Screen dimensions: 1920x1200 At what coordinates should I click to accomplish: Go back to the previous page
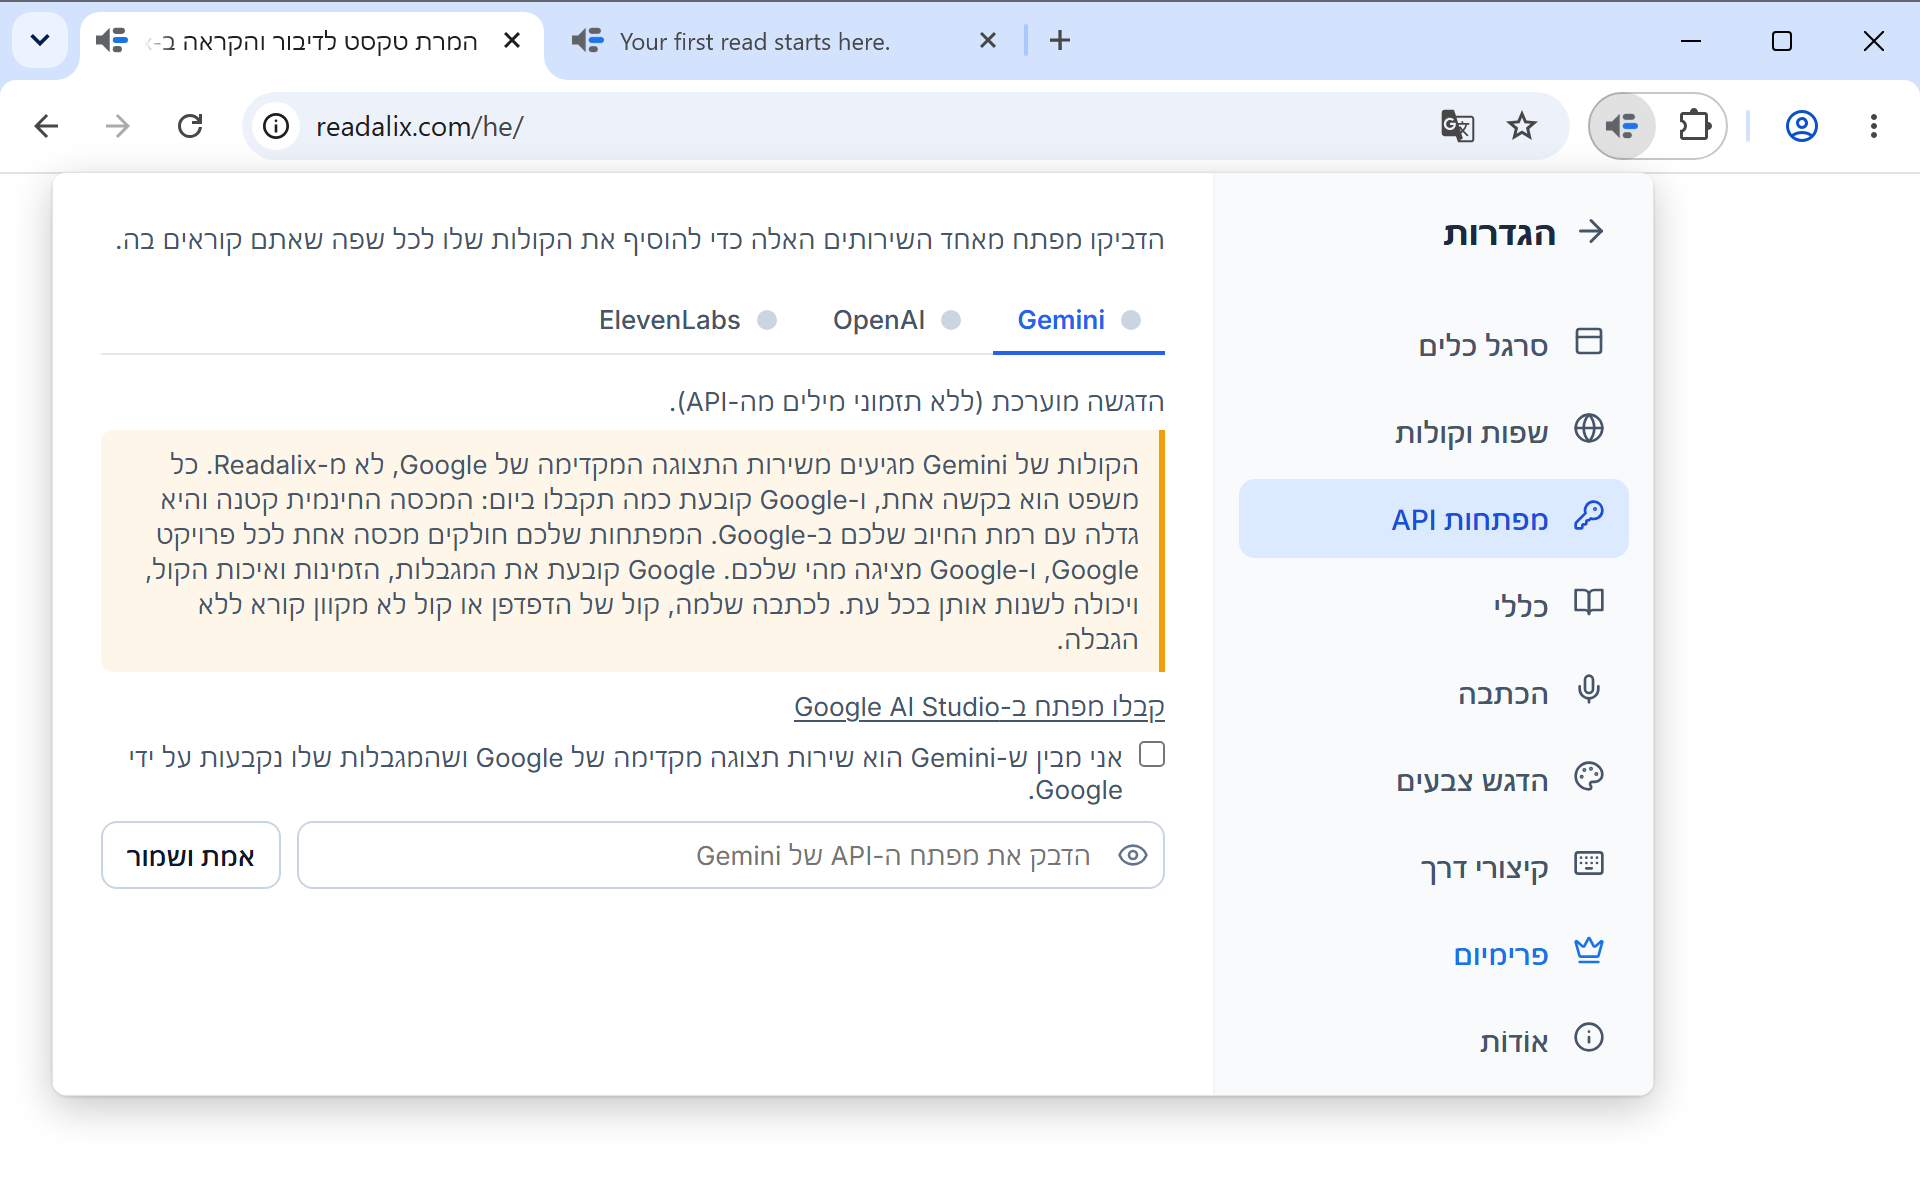46,126
